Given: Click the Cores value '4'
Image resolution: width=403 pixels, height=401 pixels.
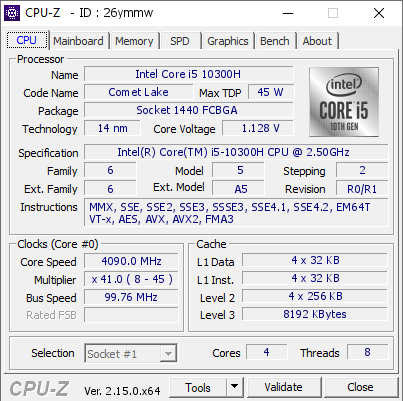Looking at the screenshot, I should (267, 352).
